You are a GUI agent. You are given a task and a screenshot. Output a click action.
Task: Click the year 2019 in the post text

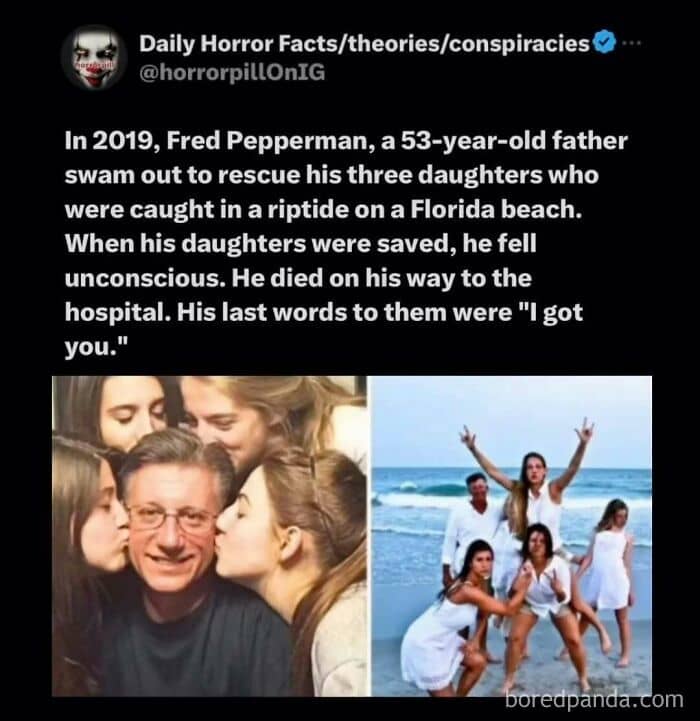[122, 141]
